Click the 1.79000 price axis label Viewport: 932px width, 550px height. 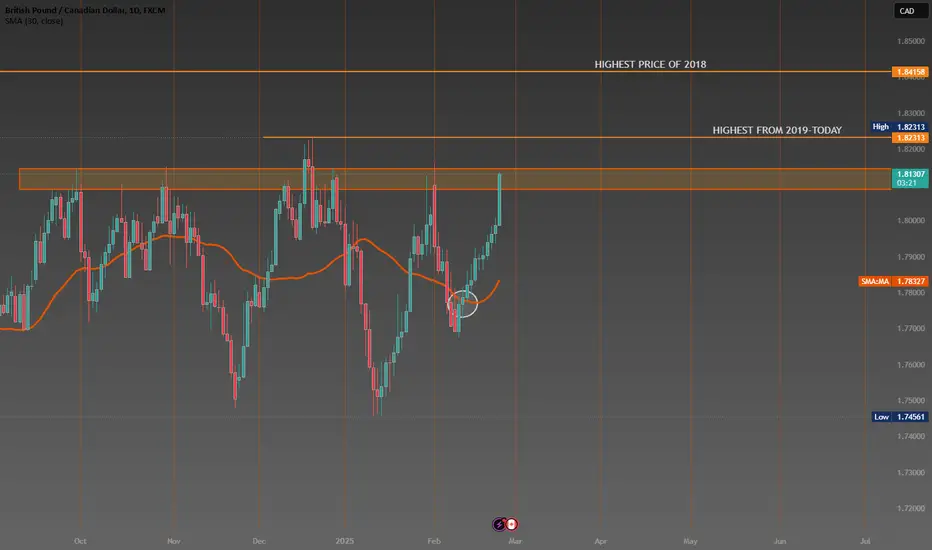911,257
